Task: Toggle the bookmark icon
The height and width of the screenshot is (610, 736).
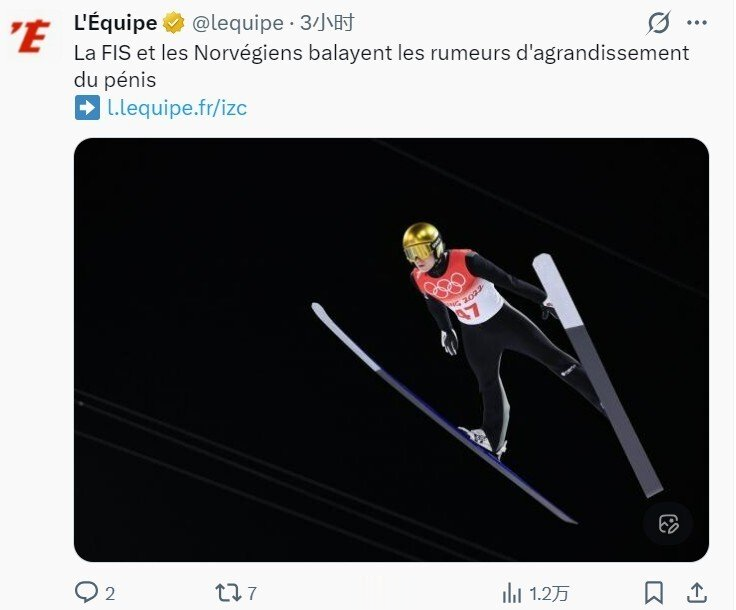Action: 654,593
